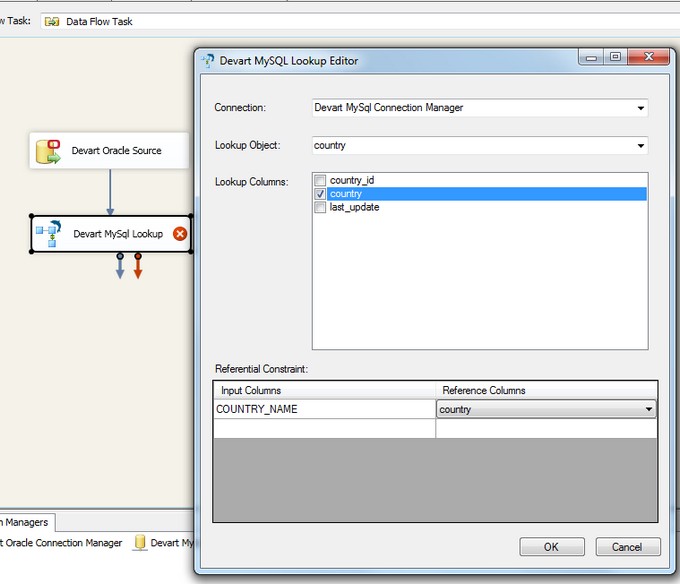Check the country_id lookup column

(x=320, y=180)
